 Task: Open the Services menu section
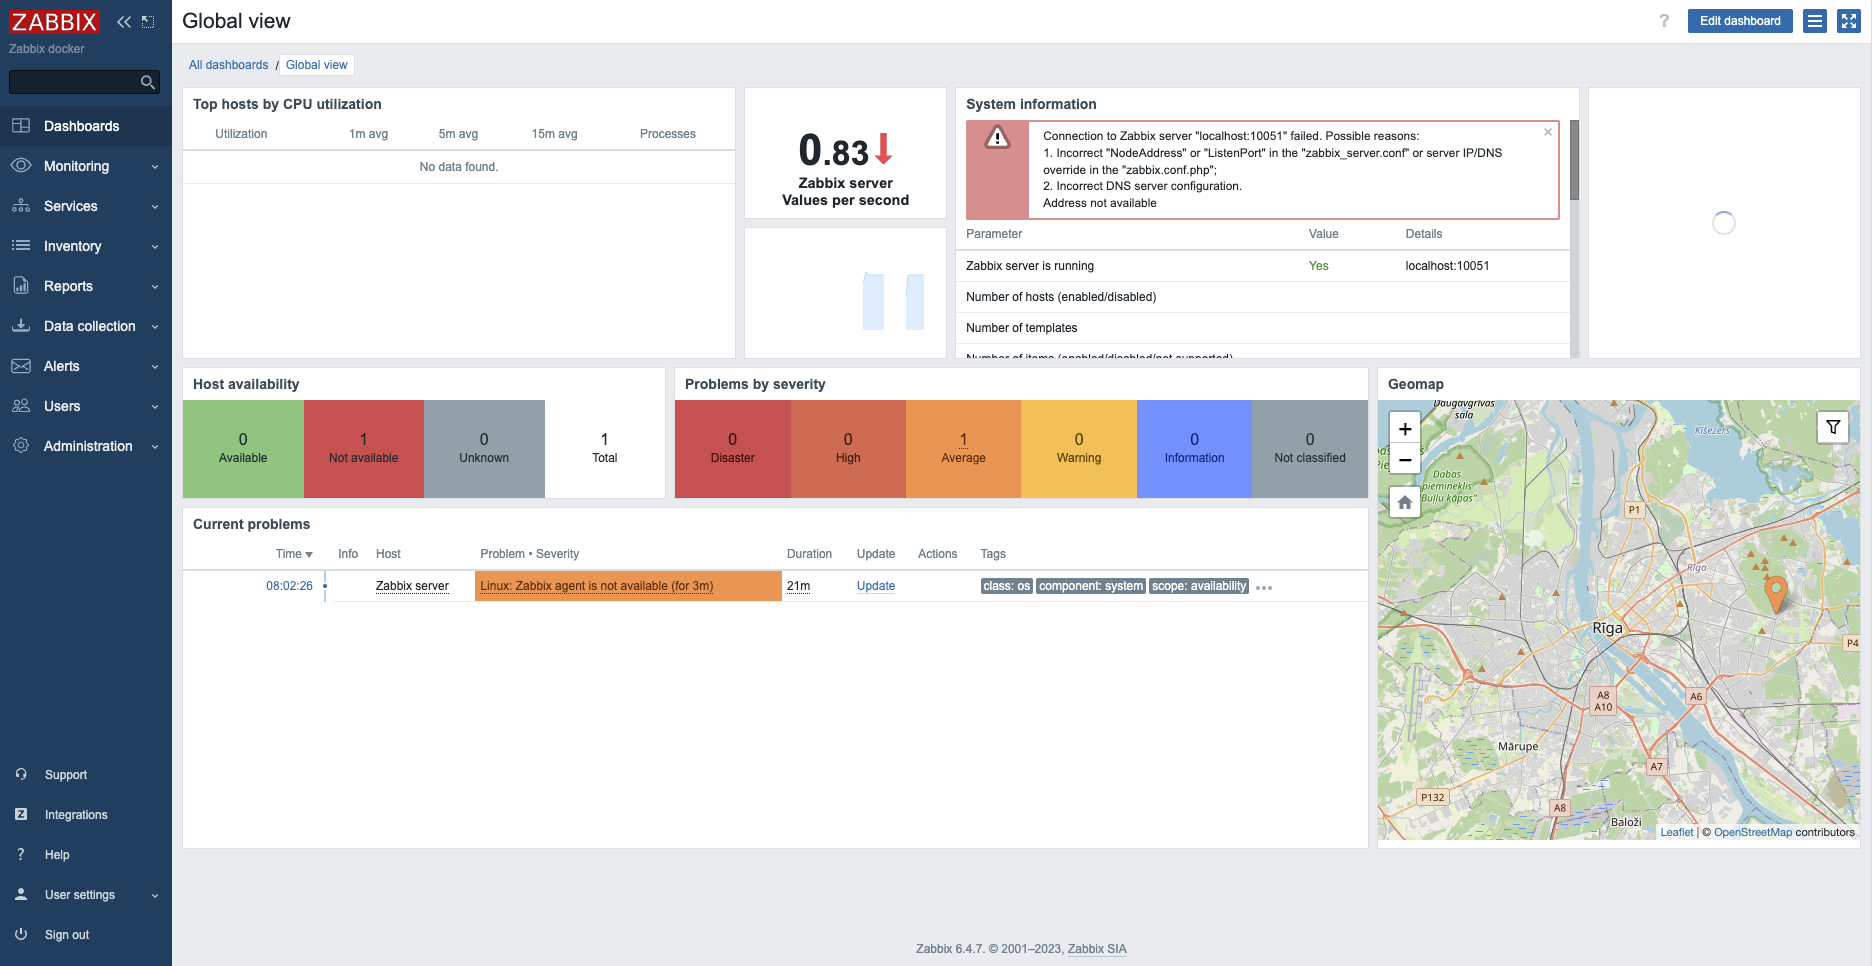[x=86, y=206]
